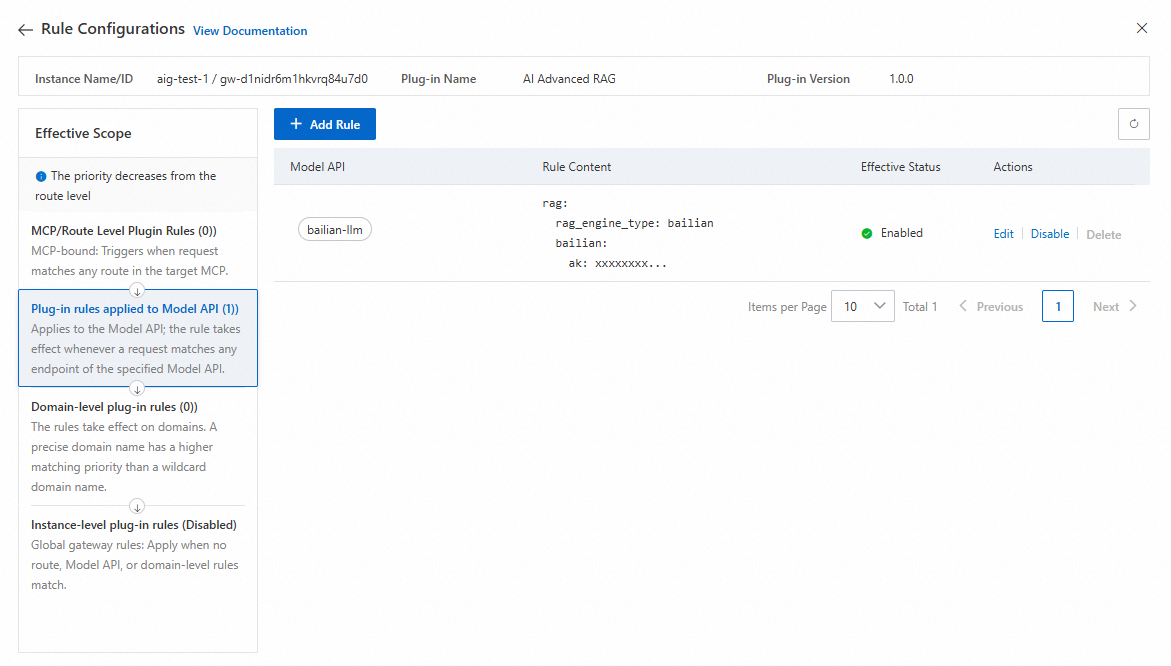Screen dimensions: 1171x666
Task: Disable the bailian-llm rule
Action: click(1050, 234)
